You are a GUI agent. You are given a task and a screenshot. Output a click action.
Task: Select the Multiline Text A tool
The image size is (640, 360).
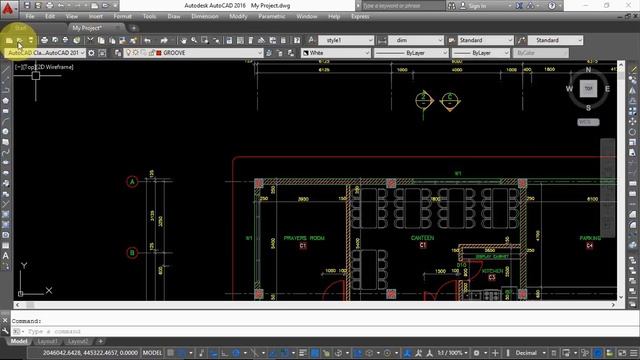click(x=5, y=256)
